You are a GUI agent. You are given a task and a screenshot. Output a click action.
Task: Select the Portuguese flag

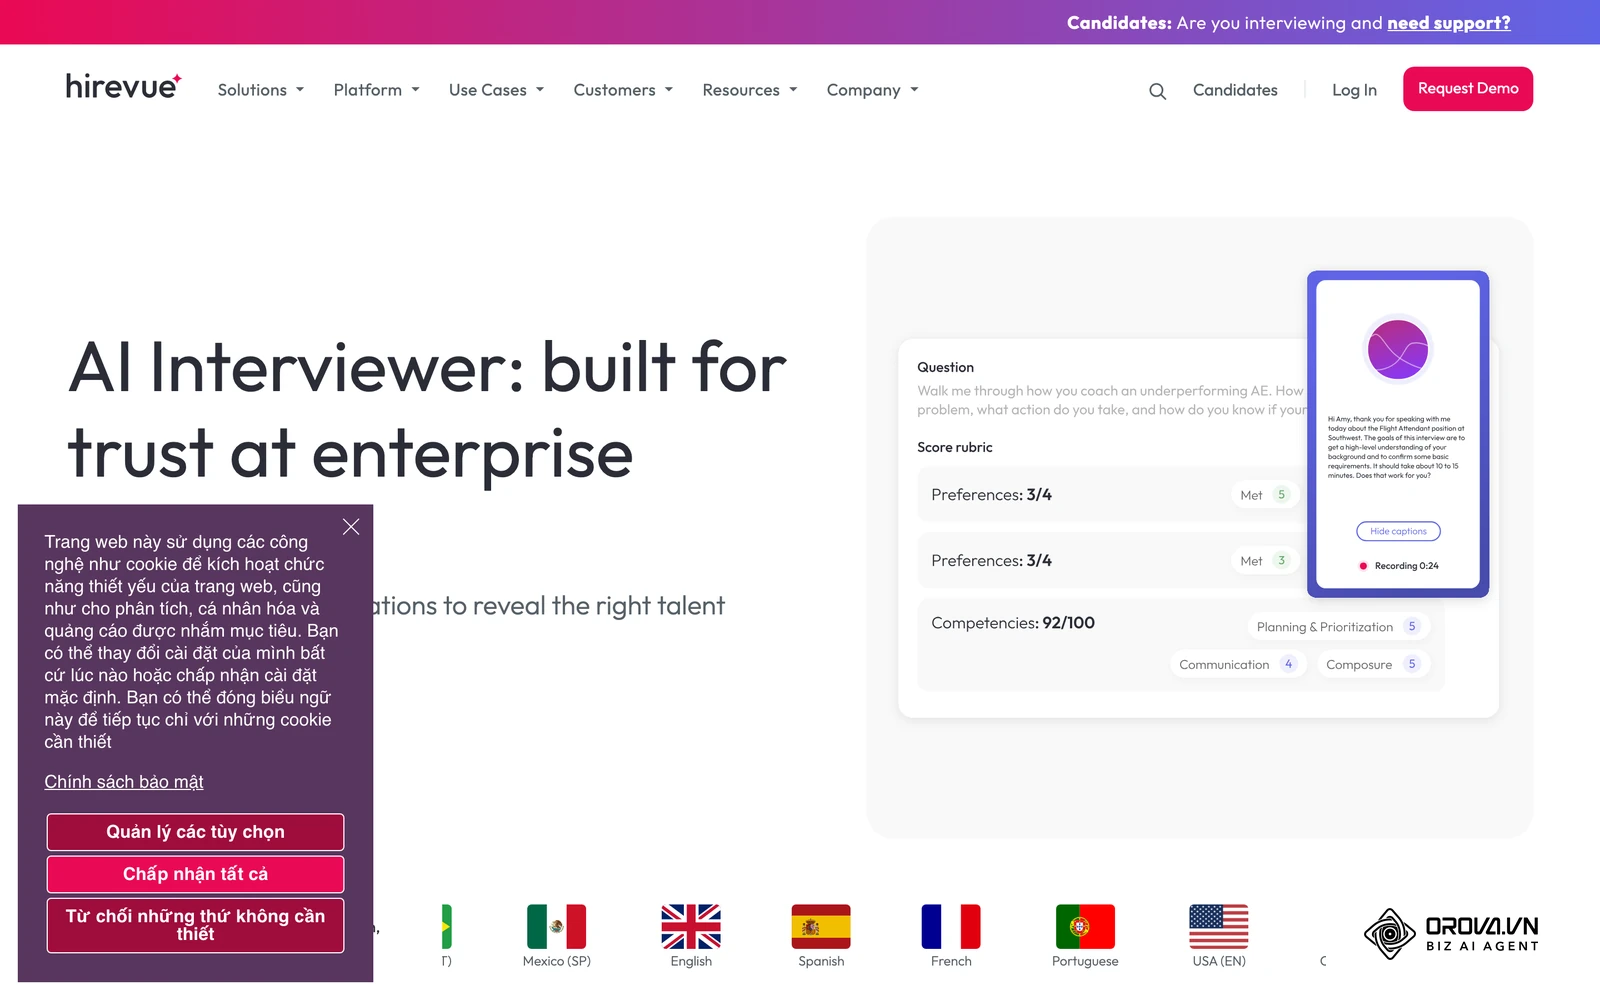point(1085,926)
